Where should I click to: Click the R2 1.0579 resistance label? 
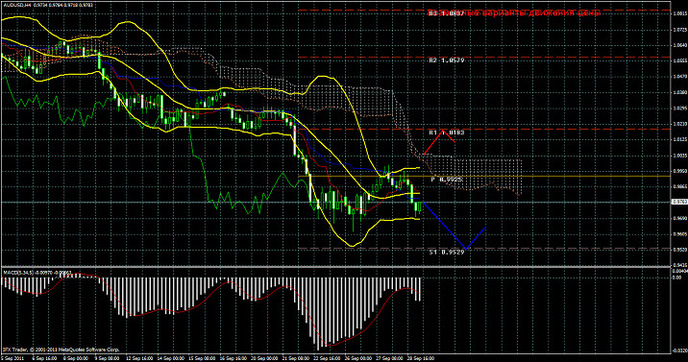click(446, 61)
